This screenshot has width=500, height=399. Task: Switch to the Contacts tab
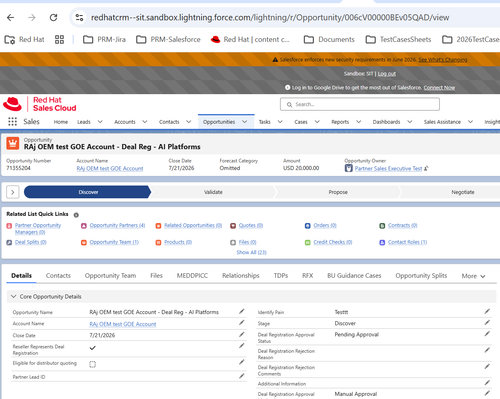pyautogui.click(x=58, y=276)
